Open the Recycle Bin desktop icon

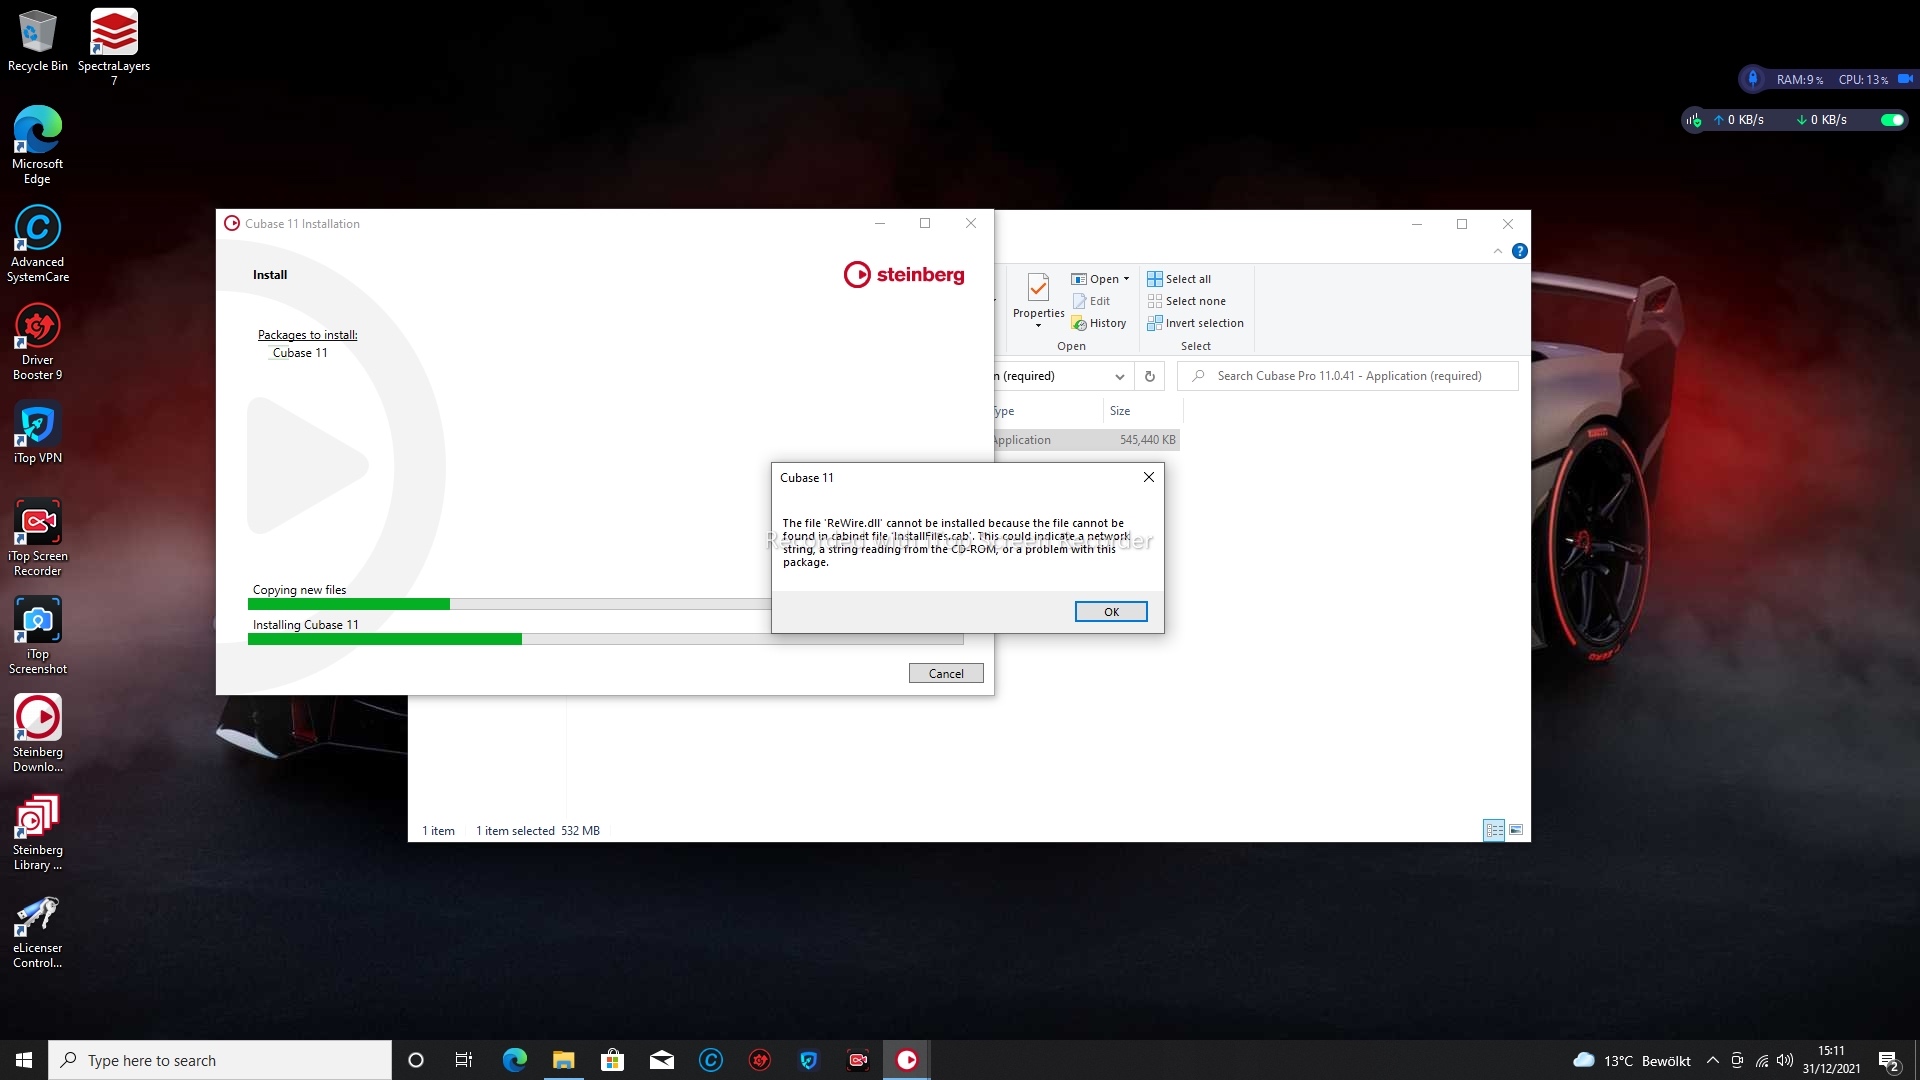coord(37,41)
